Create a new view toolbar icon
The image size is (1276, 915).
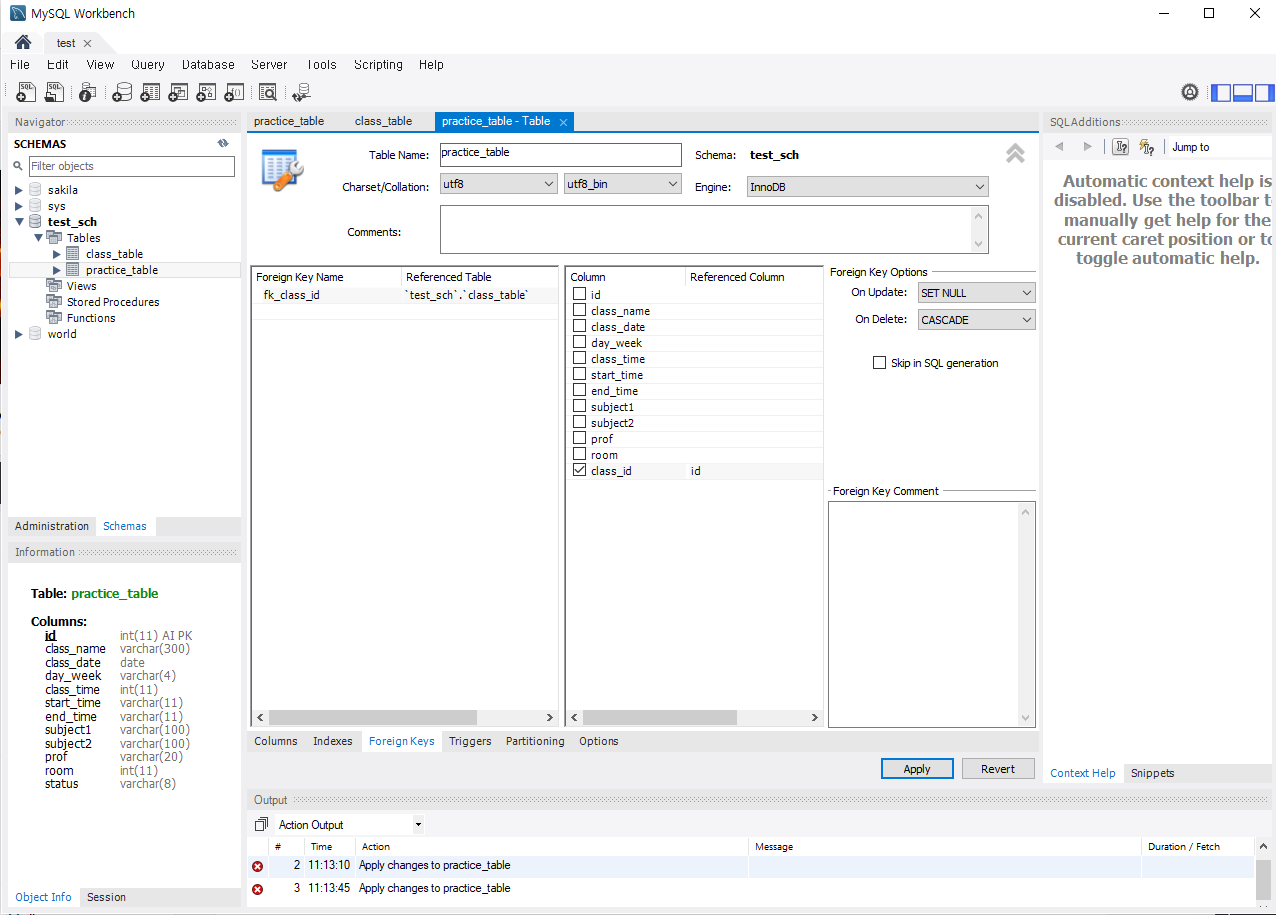tap(178, 93)
